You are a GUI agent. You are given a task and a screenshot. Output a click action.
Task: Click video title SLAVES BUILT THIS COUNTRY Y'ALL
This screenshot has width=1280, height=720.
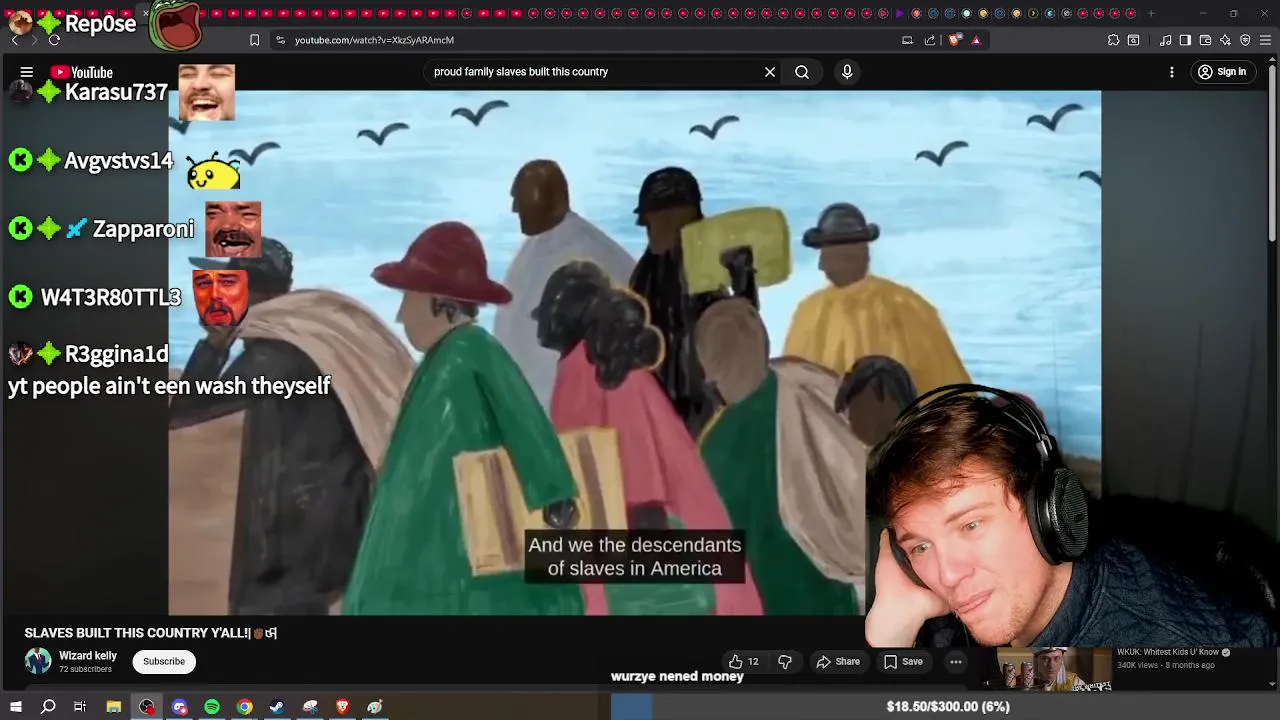pos(150,633)
